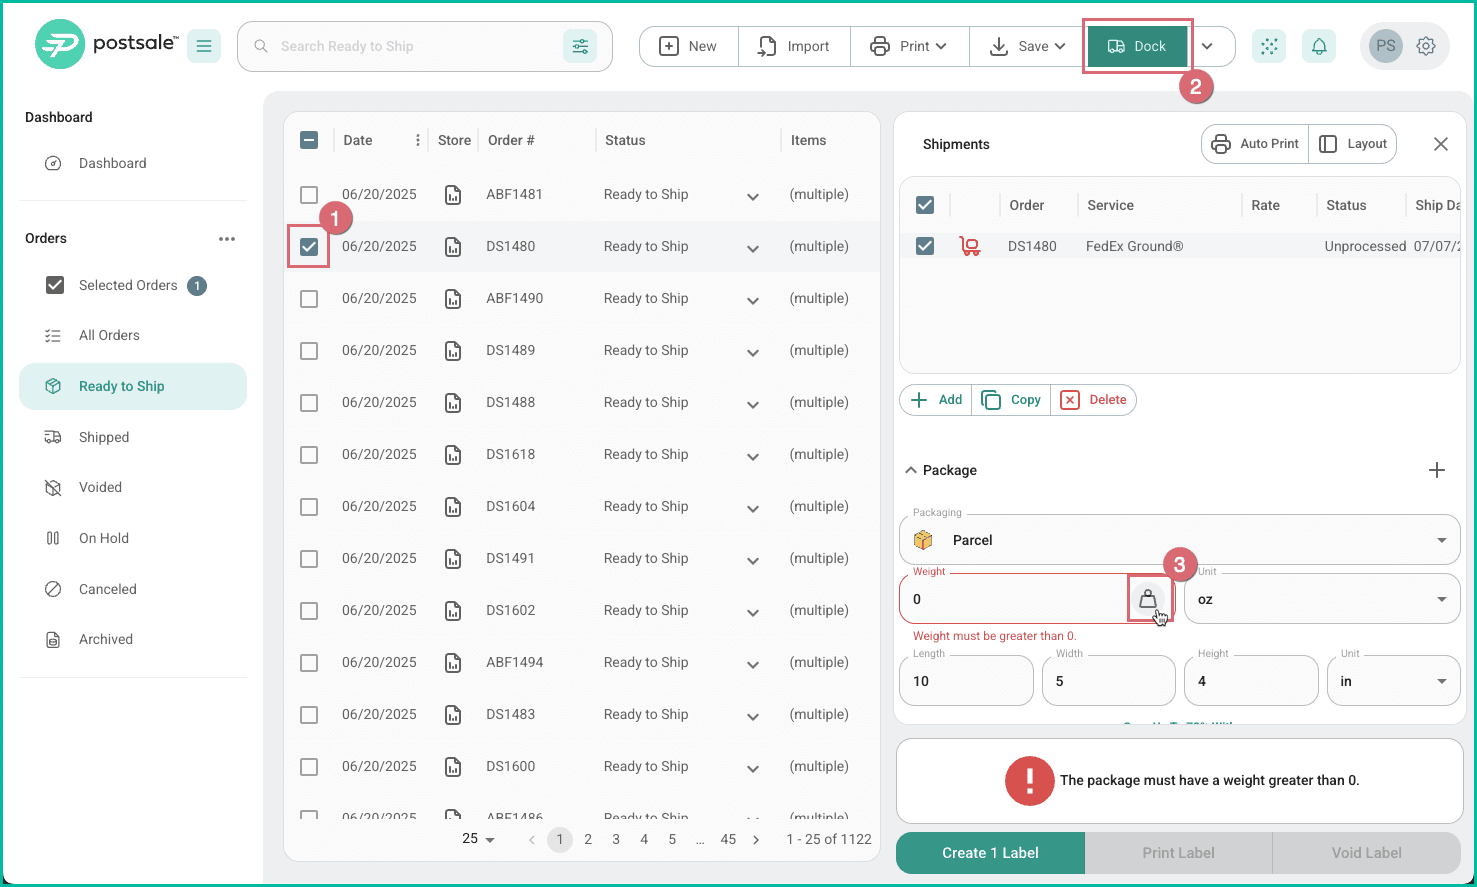Check the checkbox for order ABF1490
This screenshot has height=887, width=1477.
309,298
